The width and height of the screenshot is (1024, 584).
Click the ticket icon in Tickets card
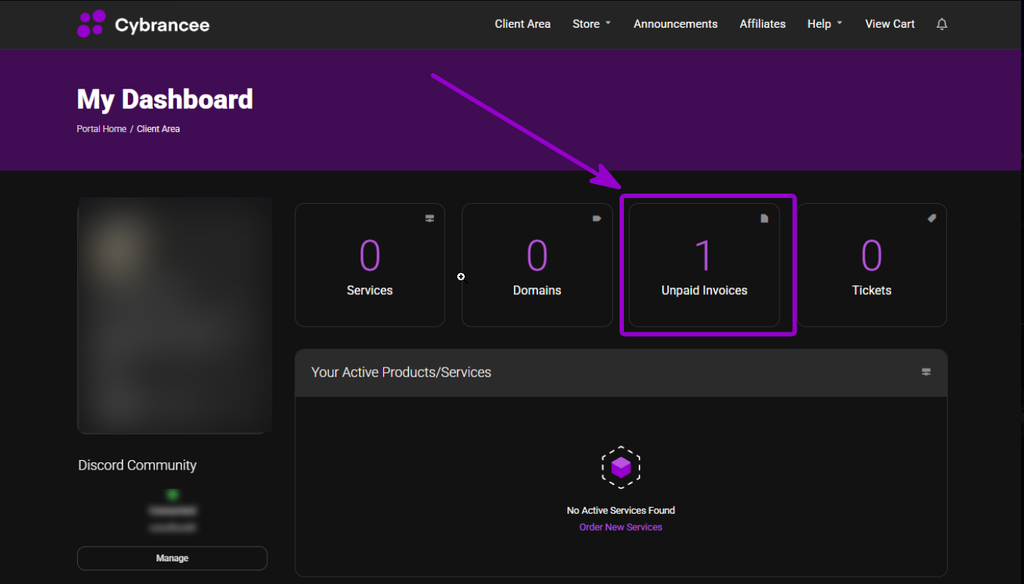tap(932, 218)
